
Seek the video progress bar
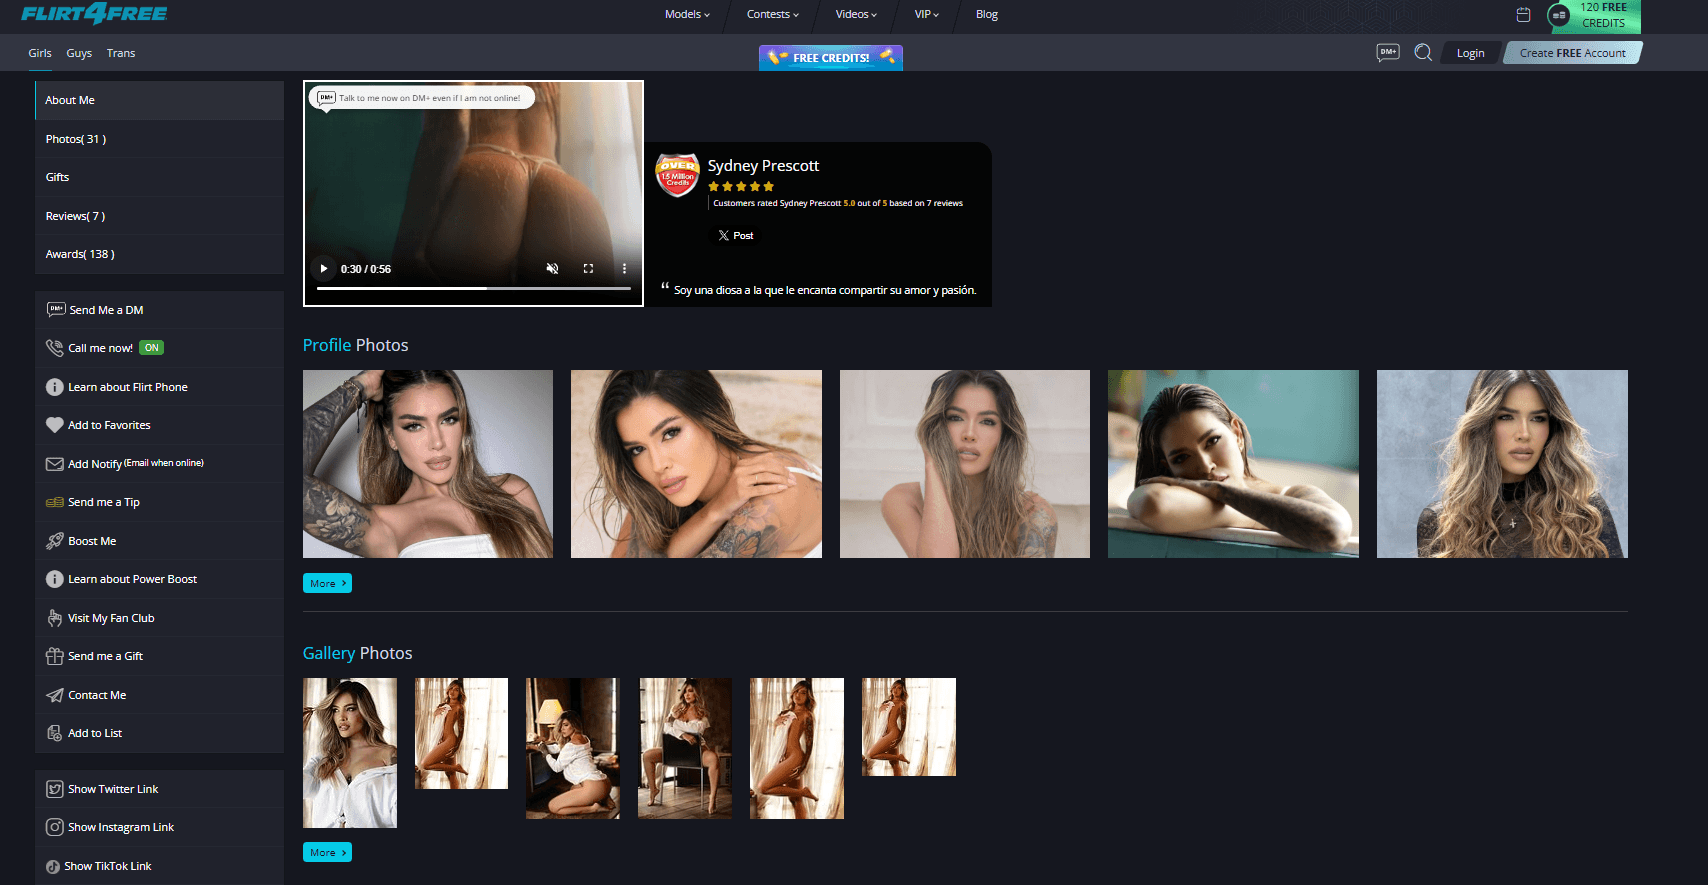click(x=473, y=288)
